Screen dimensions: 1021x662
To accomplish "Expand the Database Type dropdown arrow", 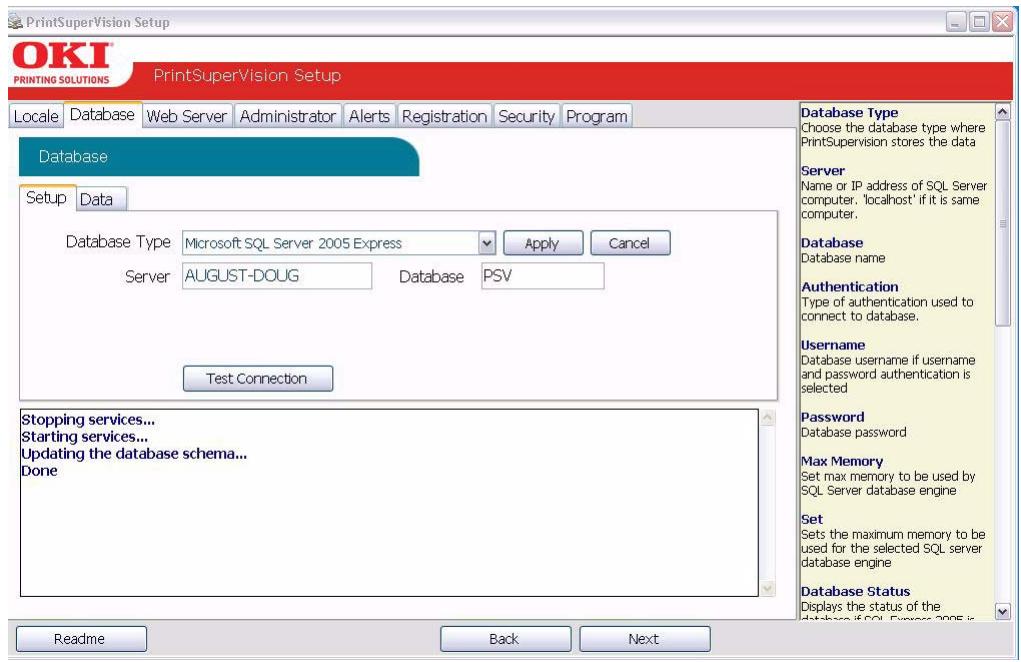I will click(486, 243).
